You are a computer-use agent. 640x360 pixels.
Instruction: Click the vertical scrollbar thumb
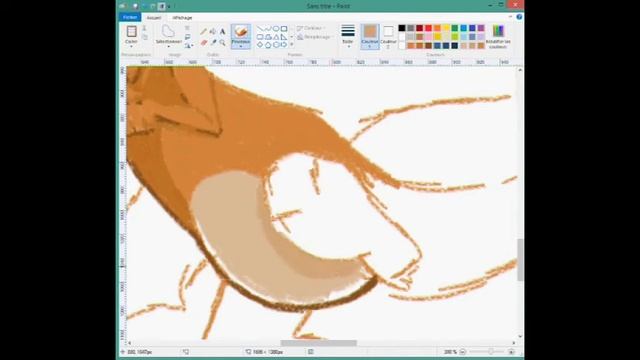click(x=520, y=260)
